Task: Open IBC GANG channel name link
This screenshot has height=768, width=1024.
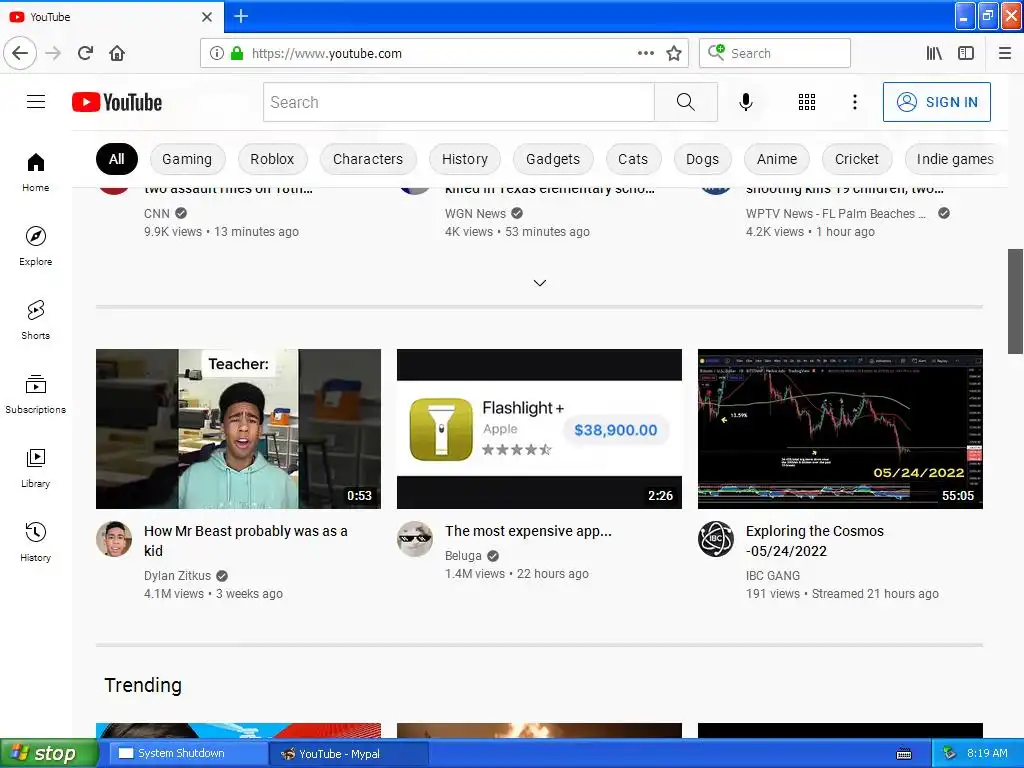Action: pyautogui.click(x=773, y=575)
